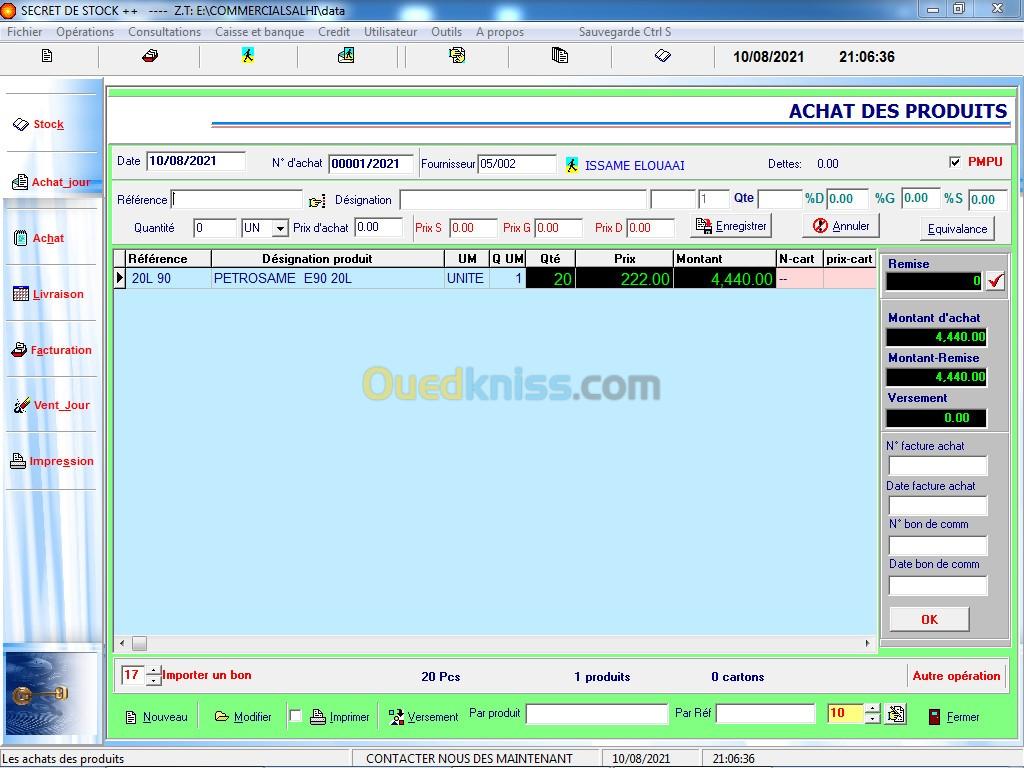1024x768 pixels.
Task: Click the running man supplier icon
Action: pyautogui.click(x=572, y=164)
